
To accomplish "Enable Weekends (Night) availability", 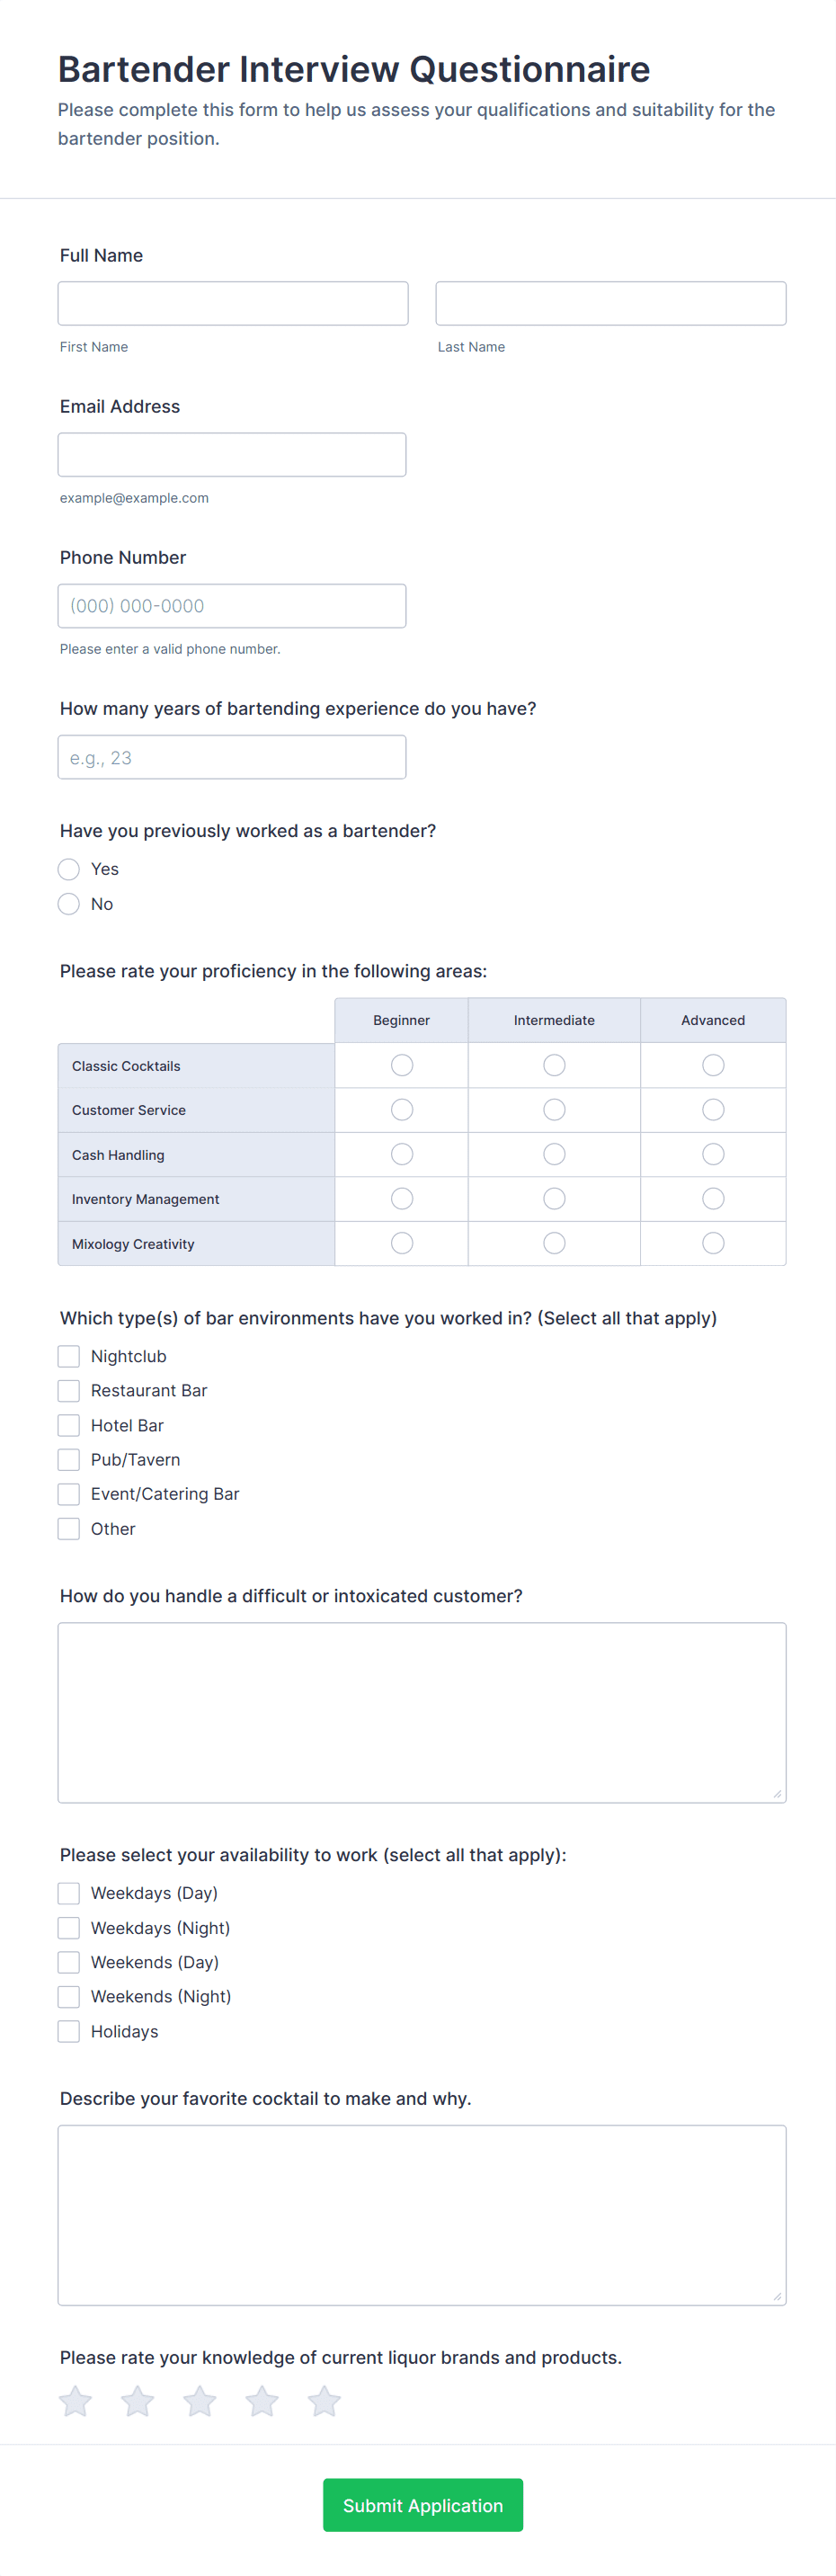I will pos(69,1996).
